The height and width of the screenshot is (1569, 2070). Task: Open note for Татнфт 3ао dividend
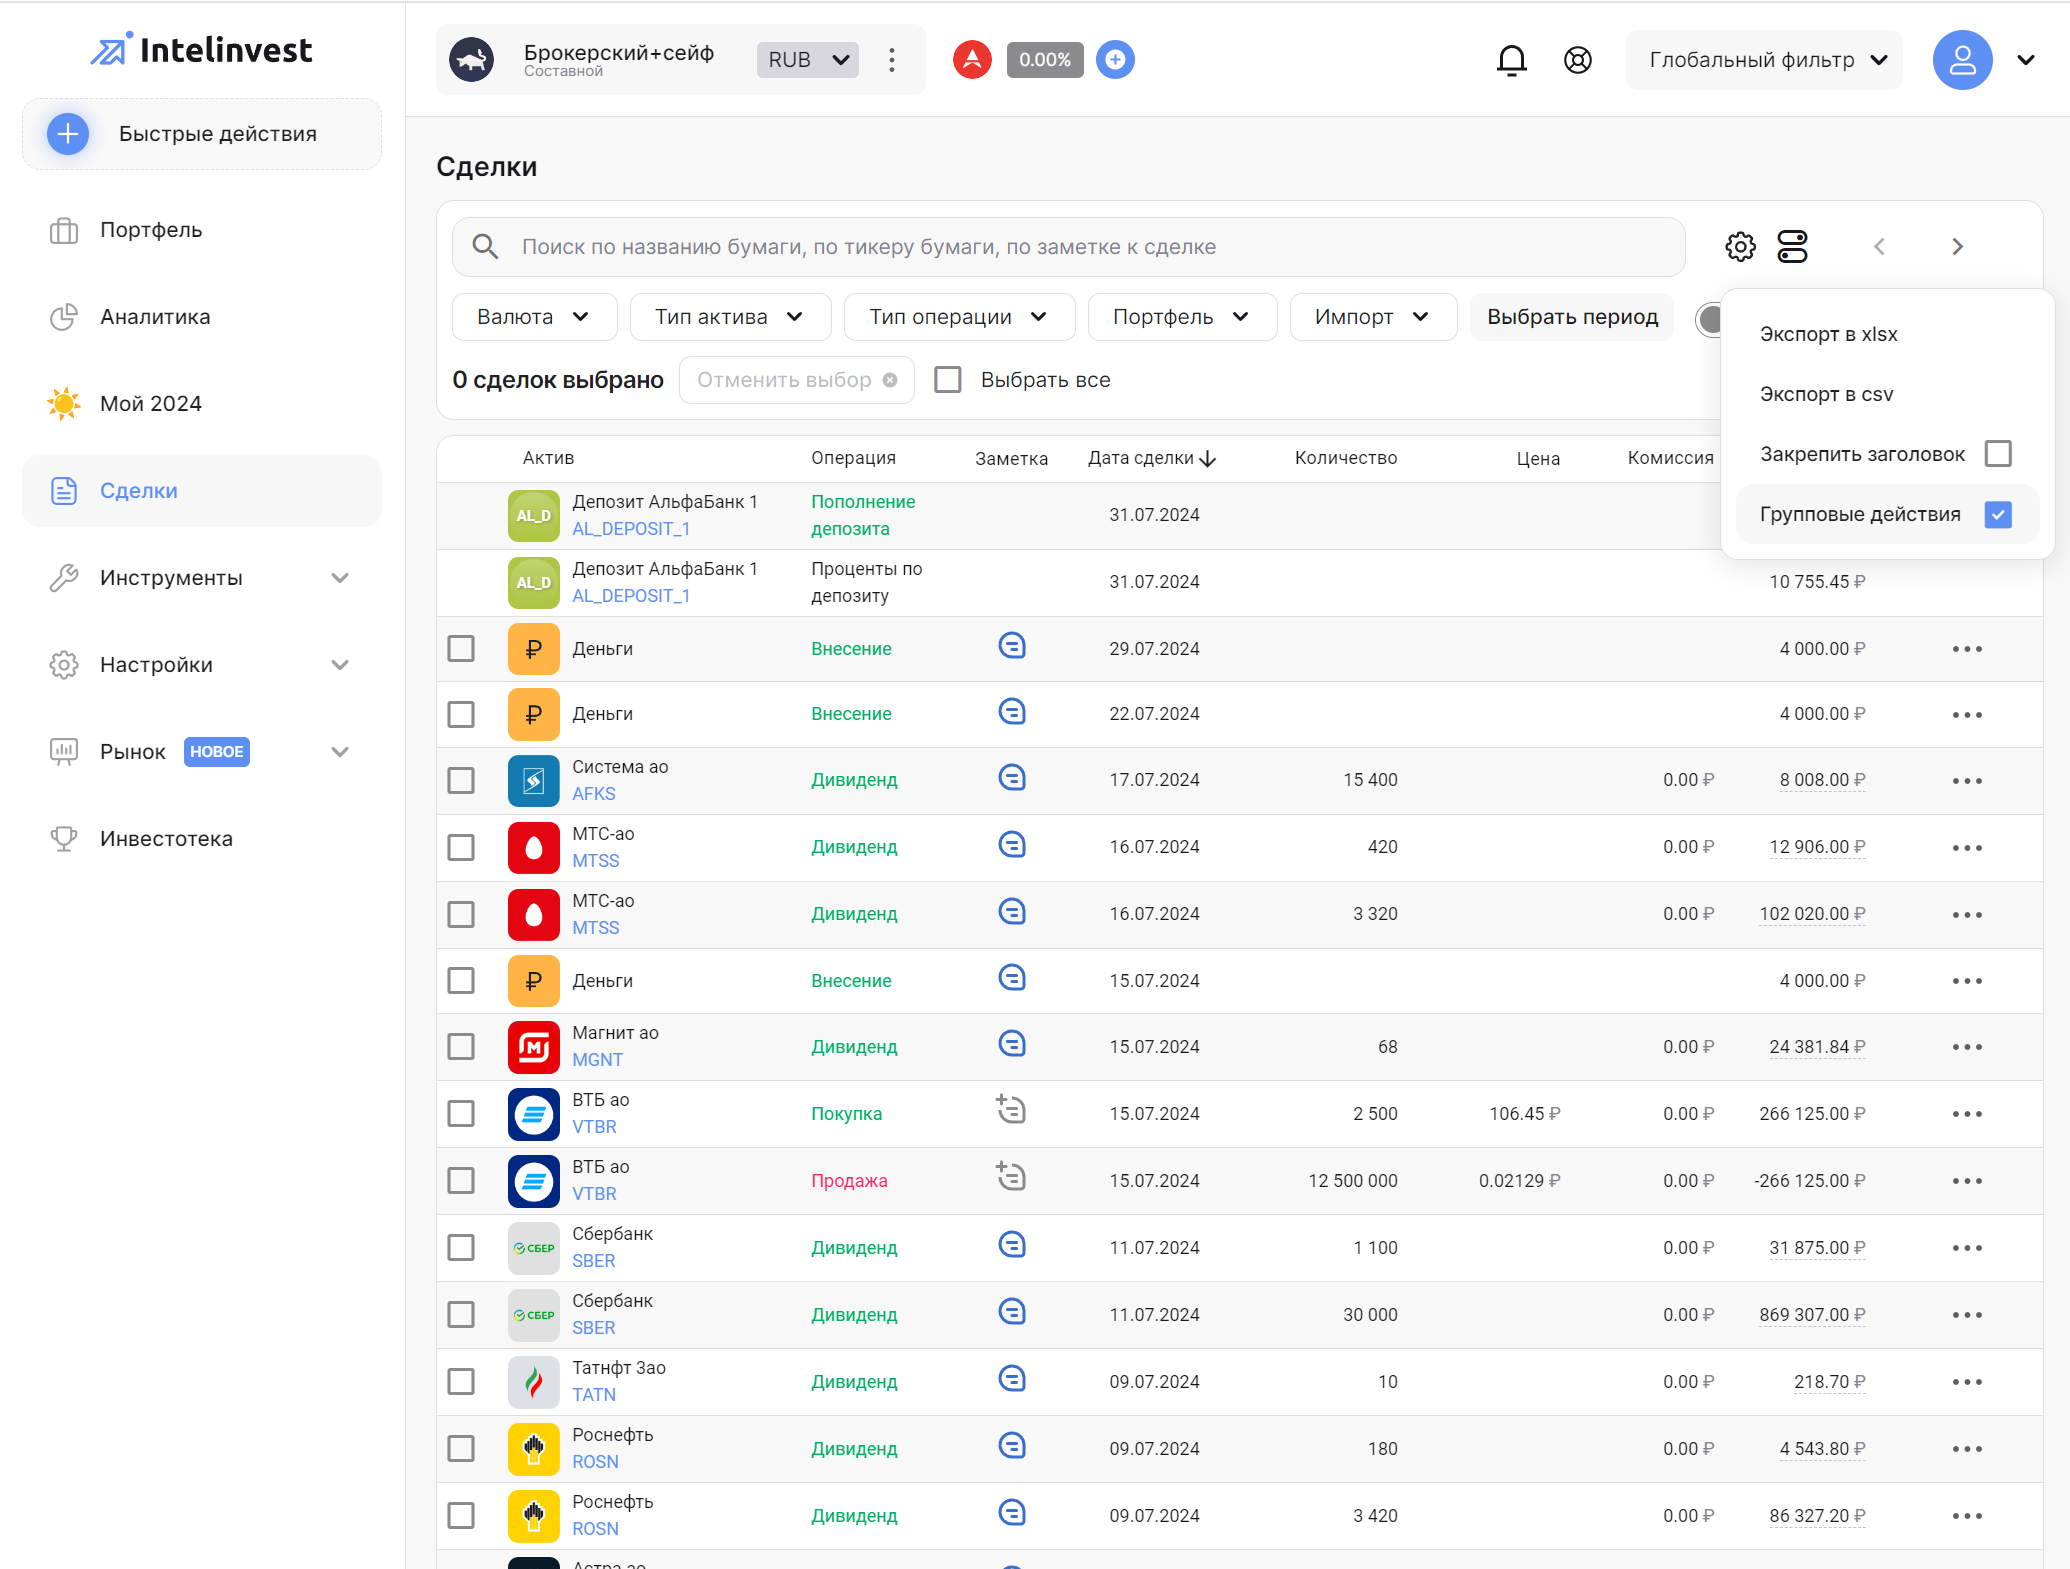pos(1012,1379)
